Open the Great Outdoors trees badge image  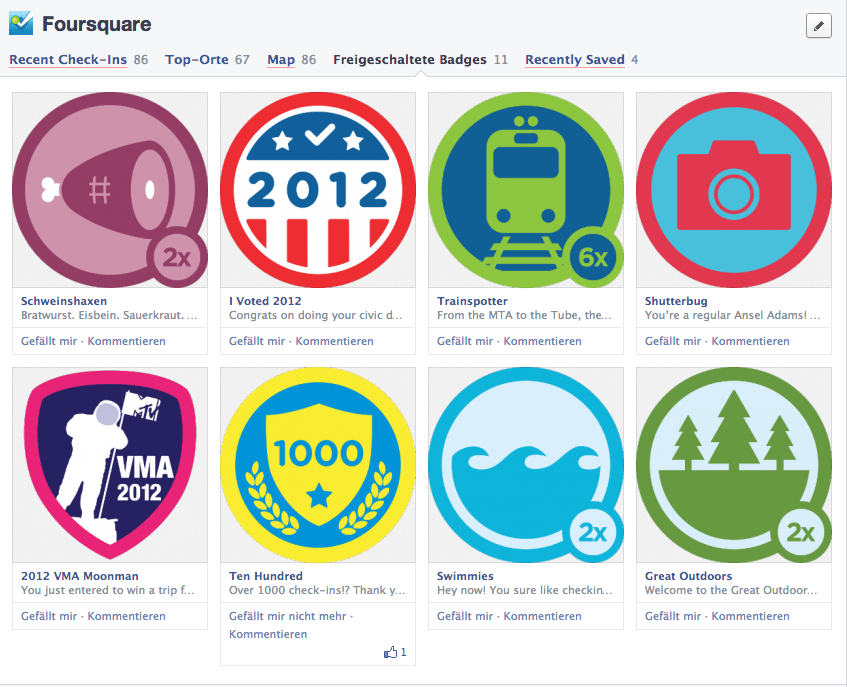click(x=734, y=465)
